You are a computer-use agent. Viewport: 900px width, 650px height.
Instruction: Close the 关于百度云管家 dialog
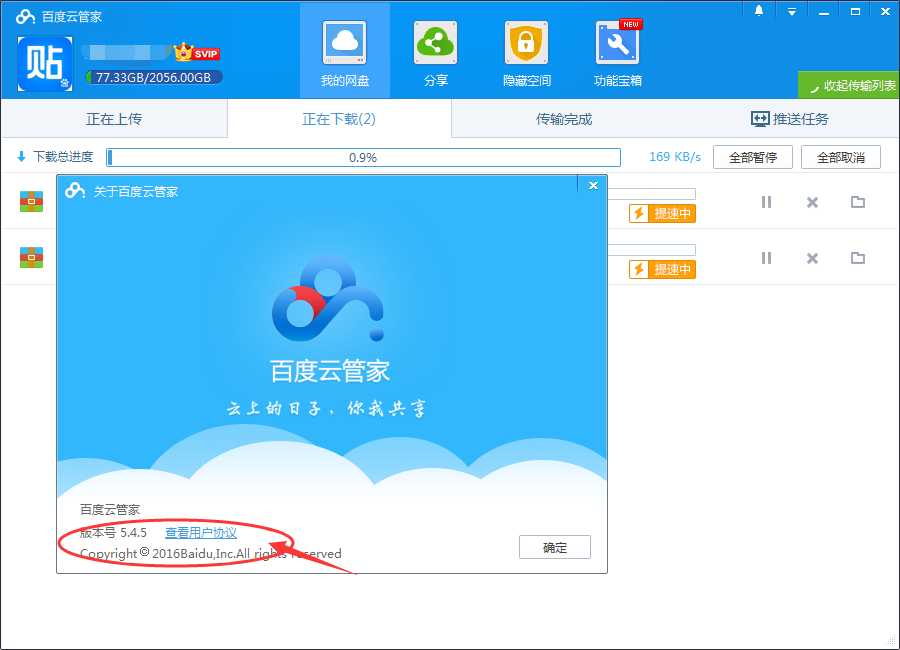tap(593, 185)
